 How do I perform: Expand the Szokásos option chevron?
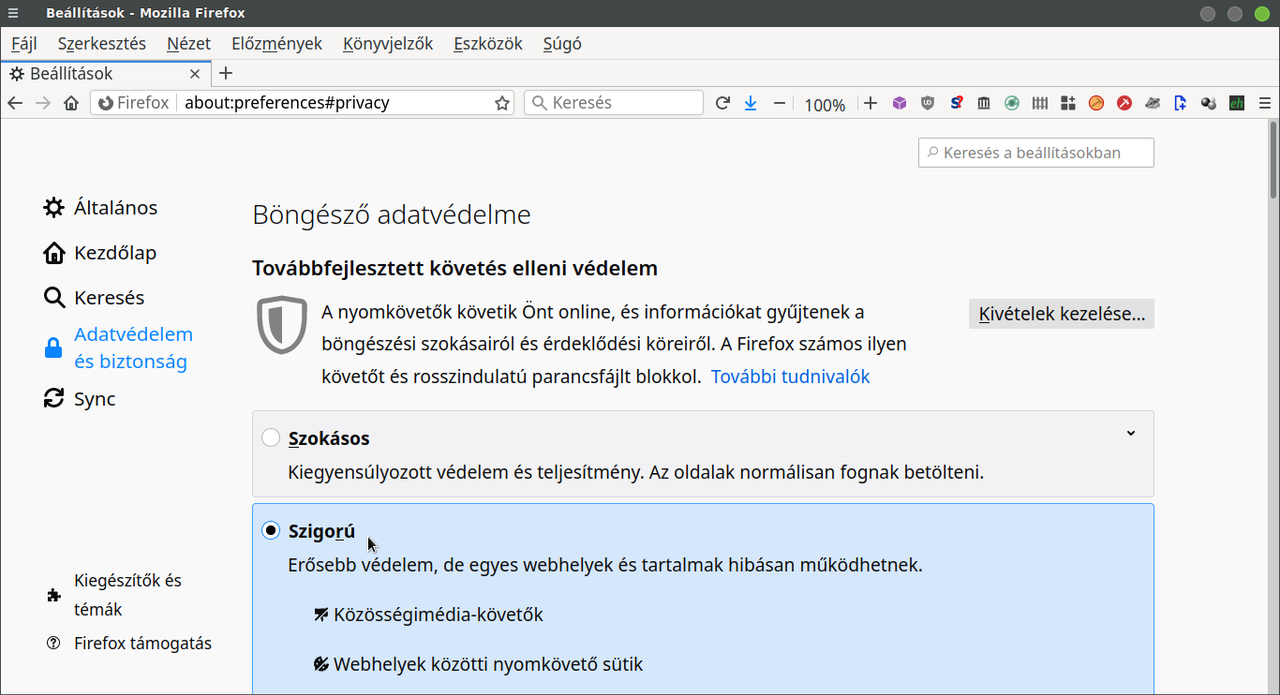1131,434
